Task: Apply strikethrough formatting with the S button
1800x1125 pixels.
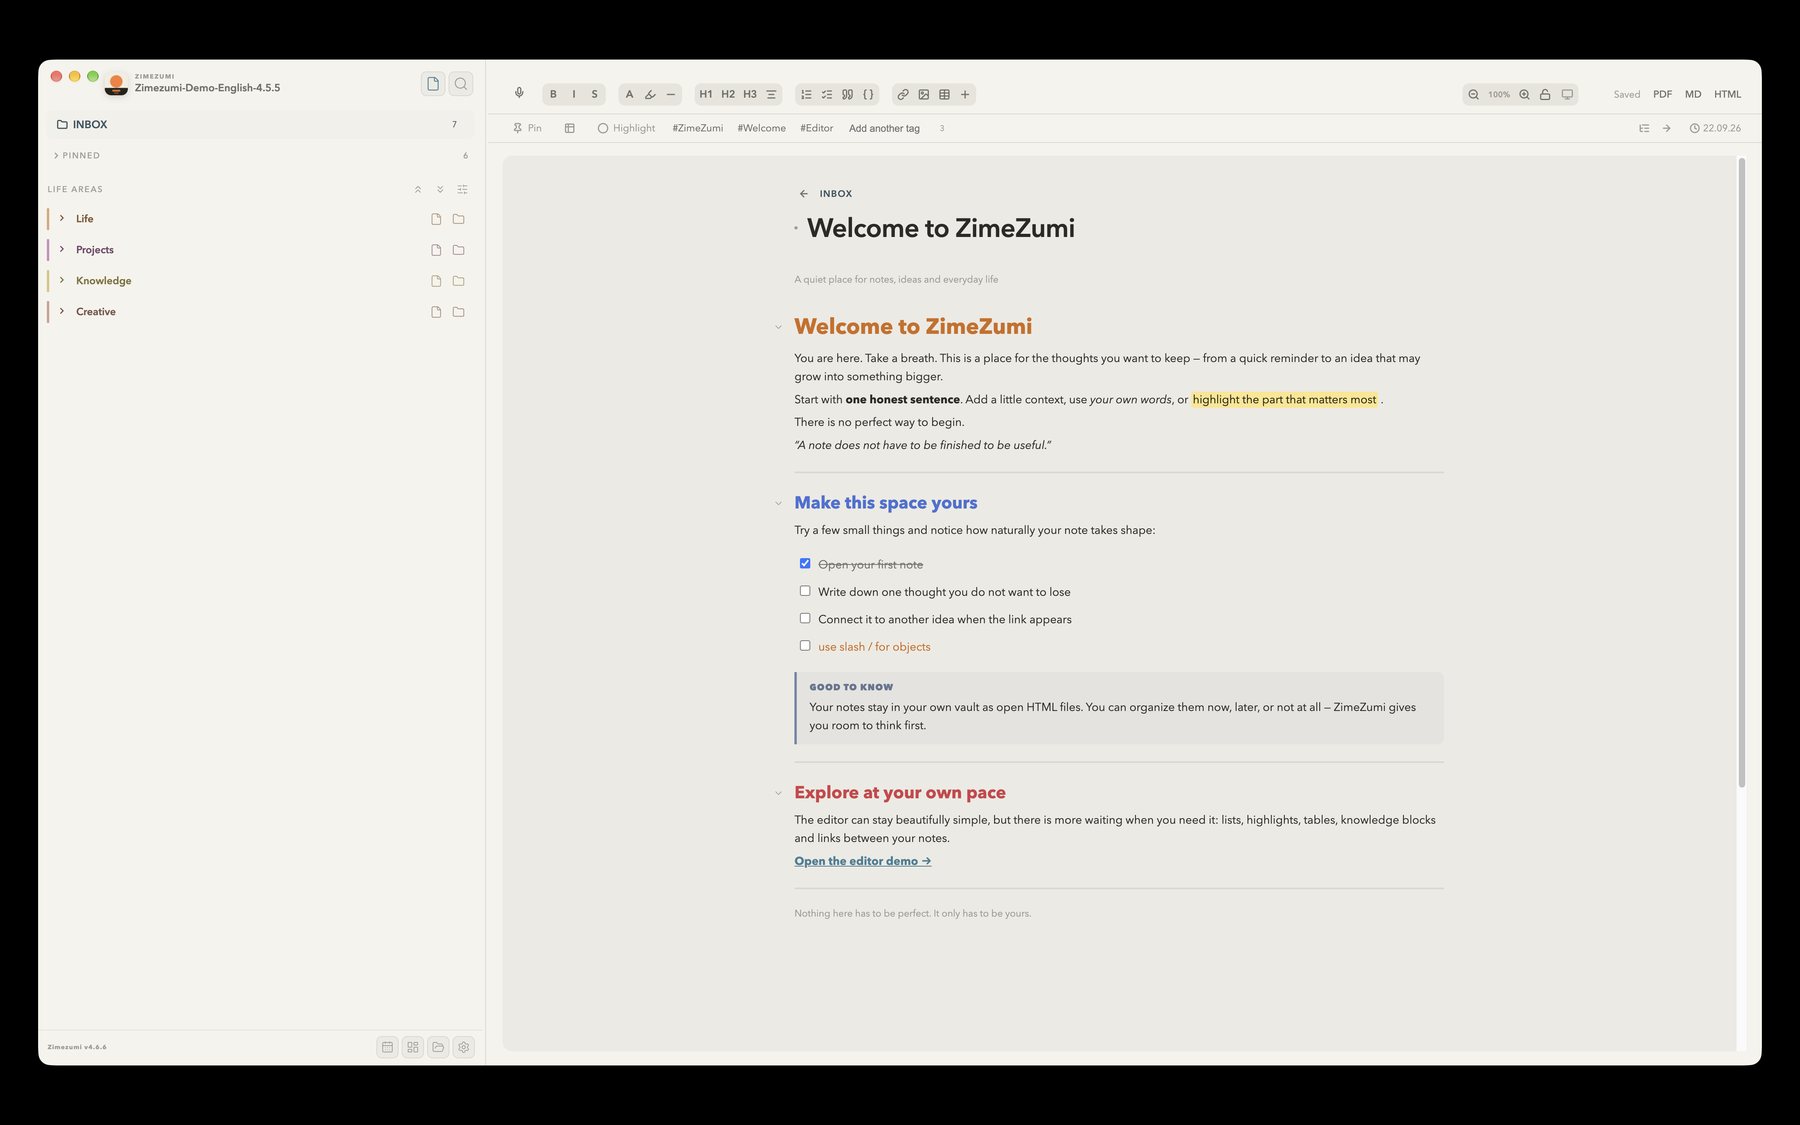Action: tap(594, 94)
